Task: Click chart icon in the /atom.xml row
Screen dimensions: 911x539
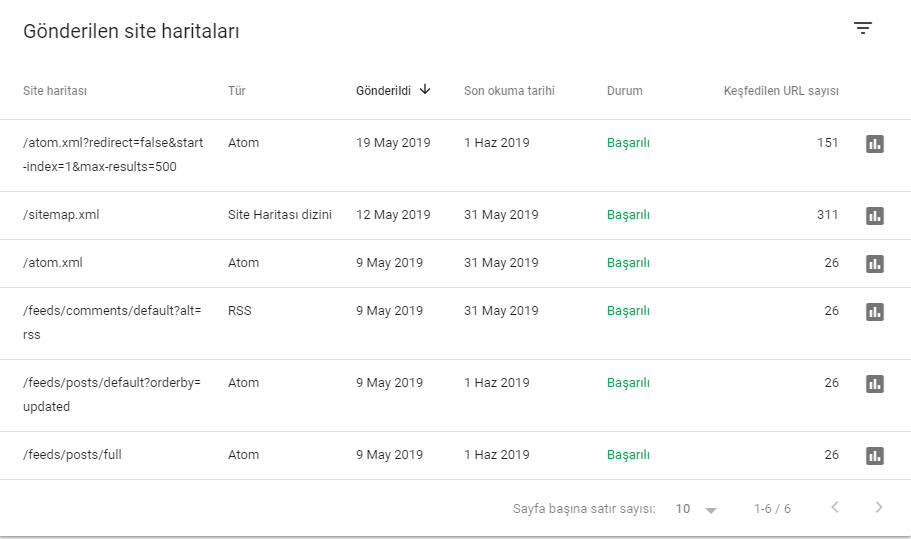Action: (x=874, y=264)
